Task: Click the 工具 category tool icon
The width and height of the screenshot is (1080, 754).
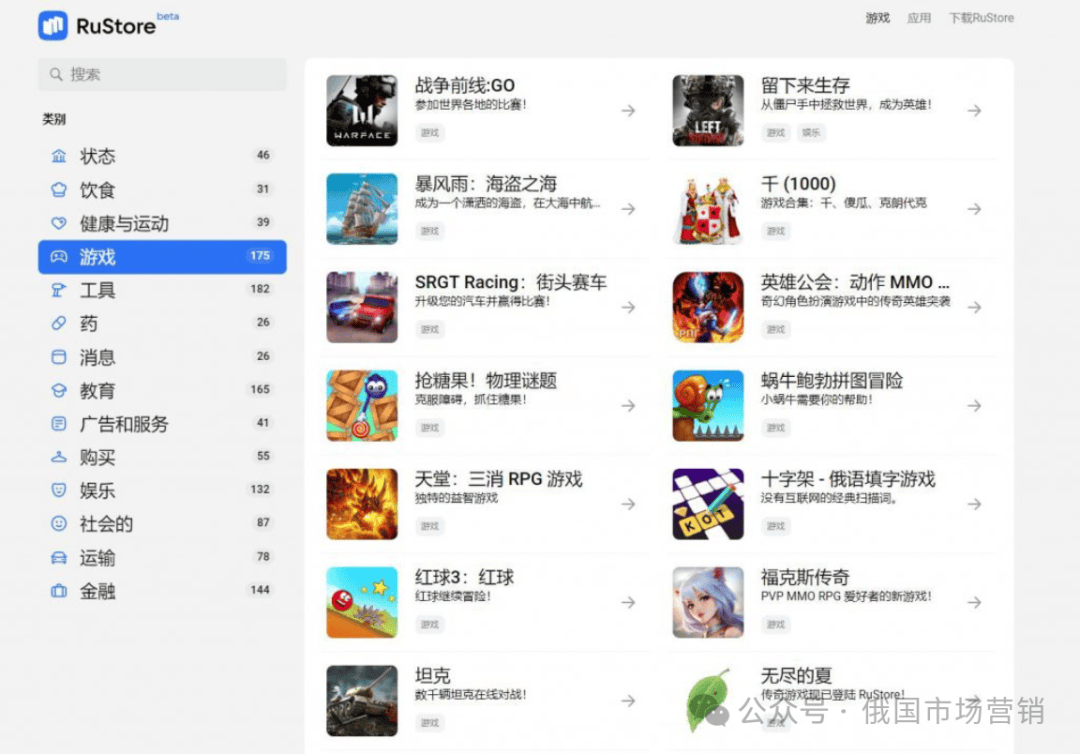Action: coord(59,290)
